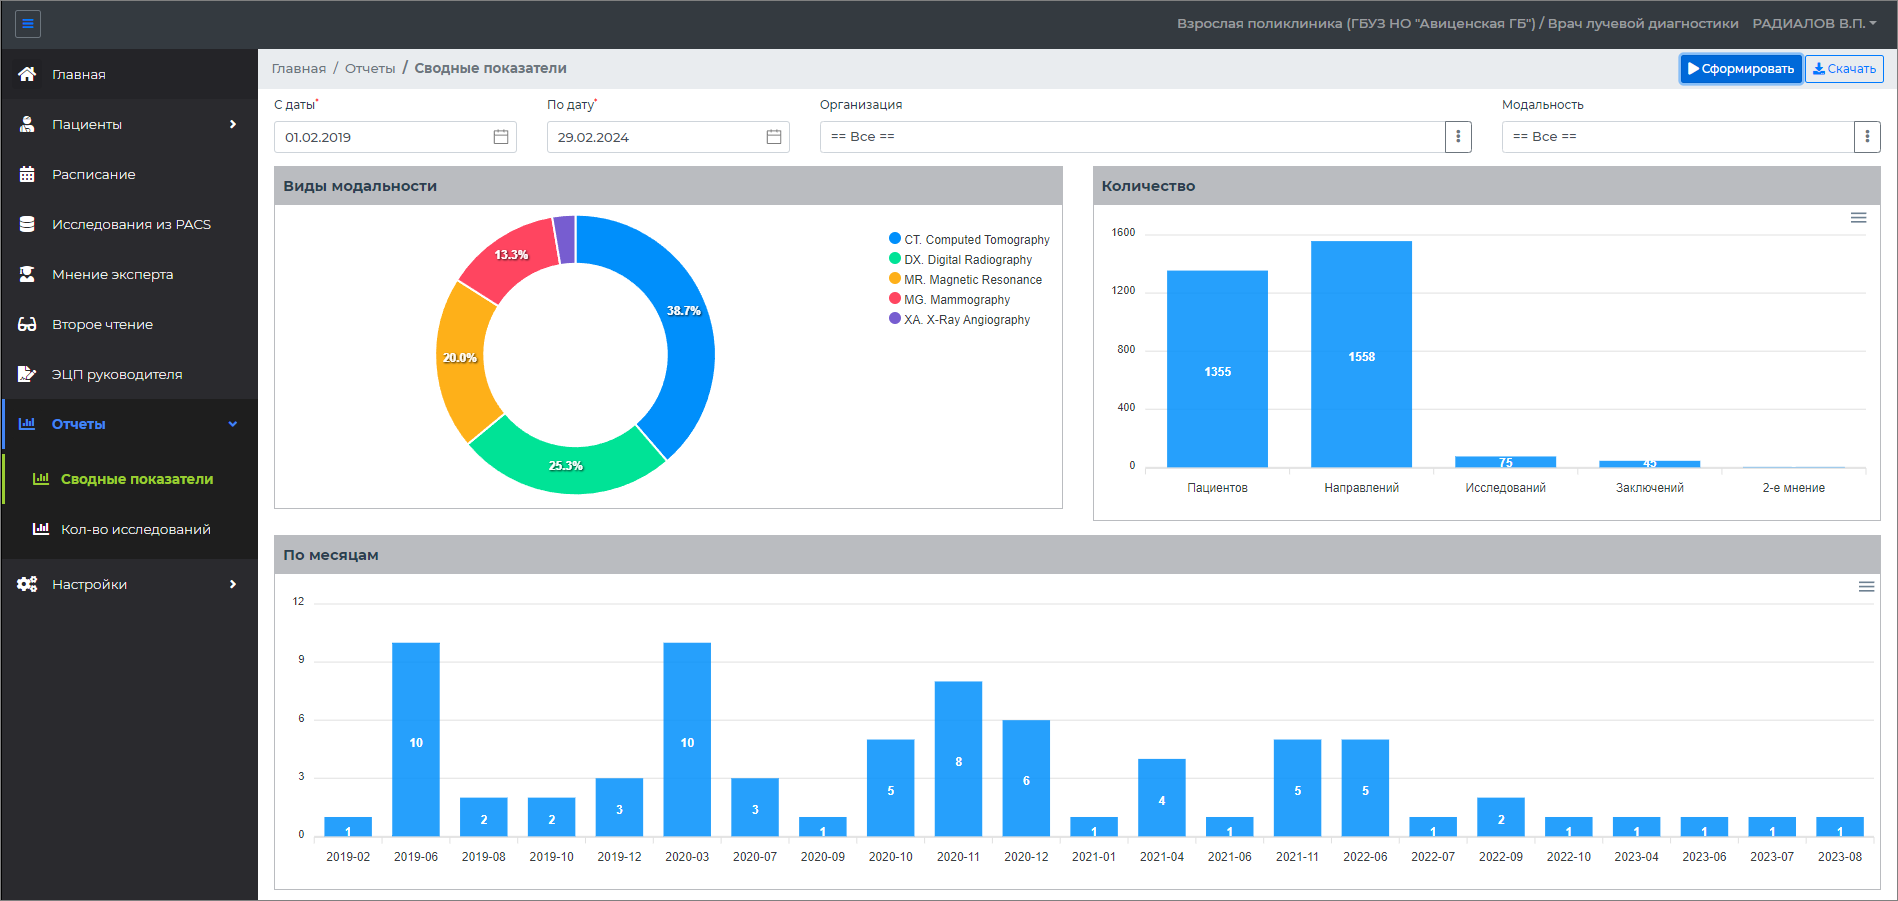Image resolution: width=1898 pixels, height=901 pixels.
Task: Click the PACS studies database icon
Action: (27, 224)
